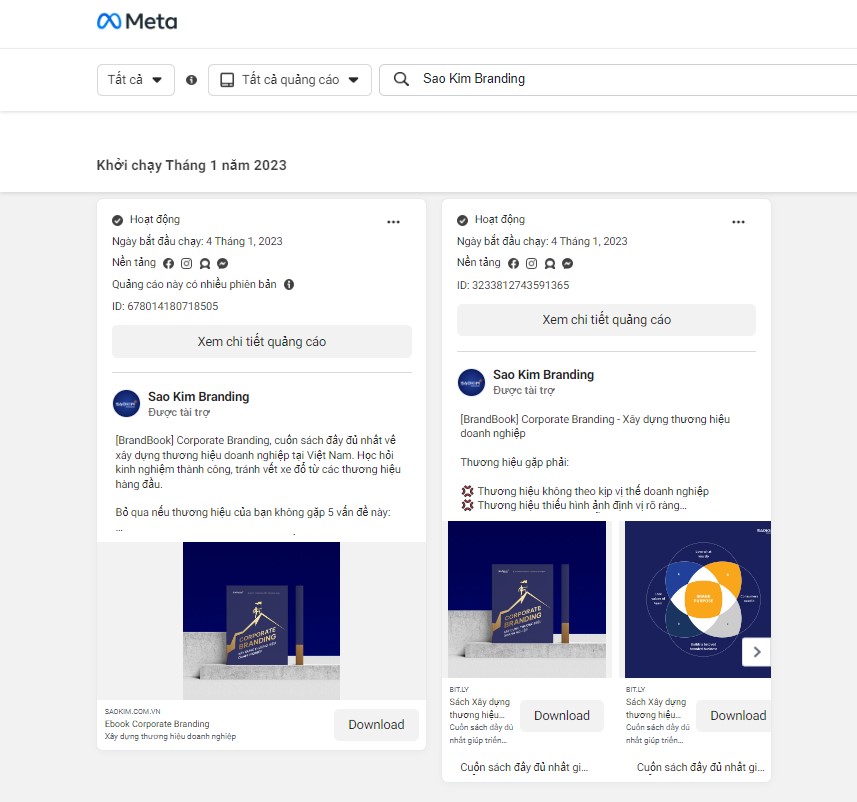Click the Messenger platform icon on first ad

(222, 263)
